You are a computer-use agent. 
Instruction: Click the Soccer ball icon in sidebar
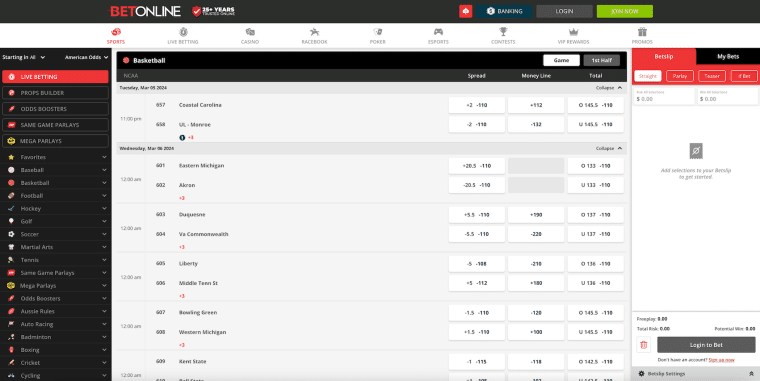click(x=11, y=234)
